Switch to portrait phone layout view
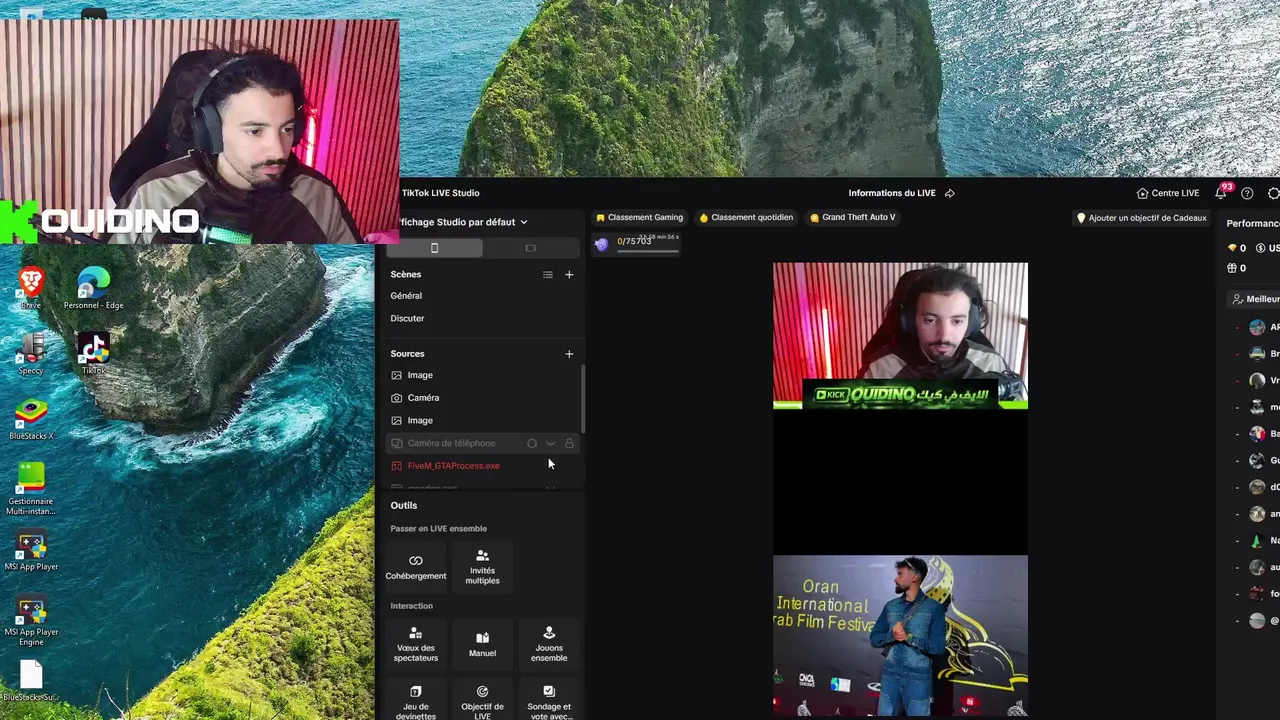1280x720 pixels. tap(434, 248)
